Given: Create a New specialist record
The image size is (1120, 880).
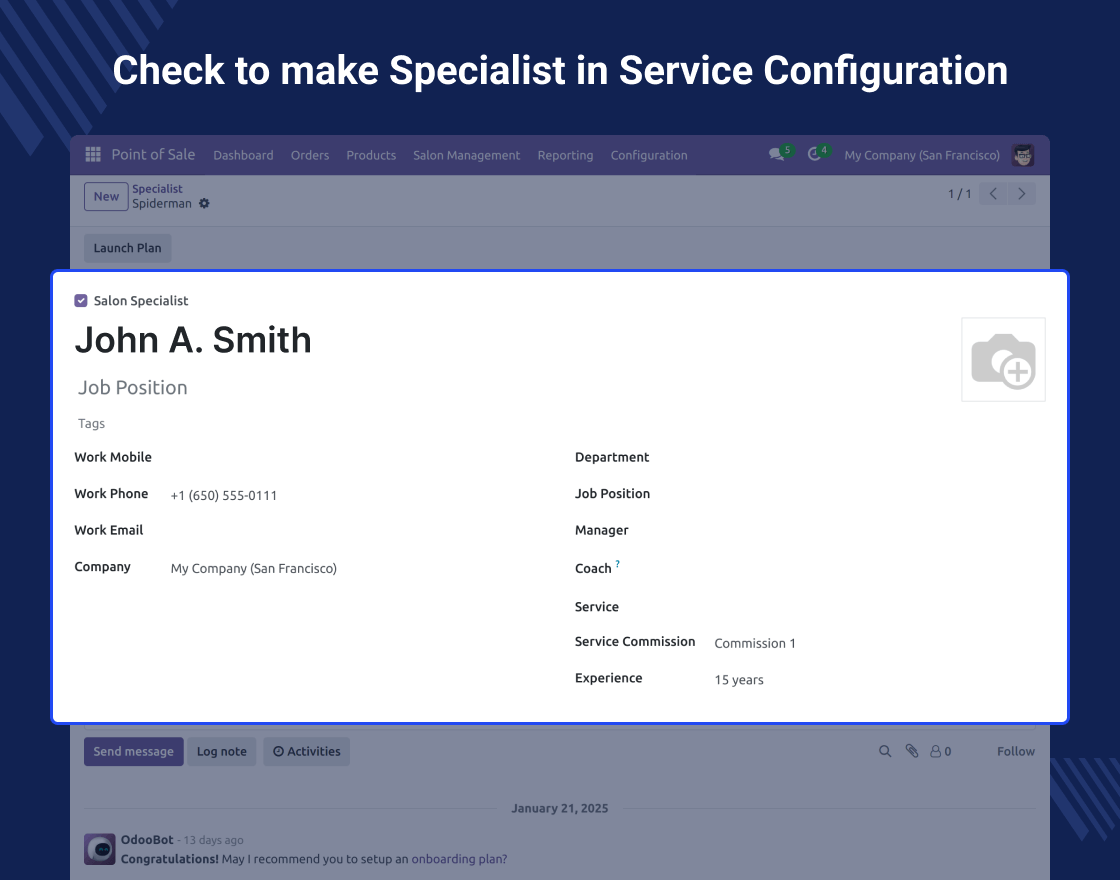Looking at the screenshot, I should [x=106, y=196].
